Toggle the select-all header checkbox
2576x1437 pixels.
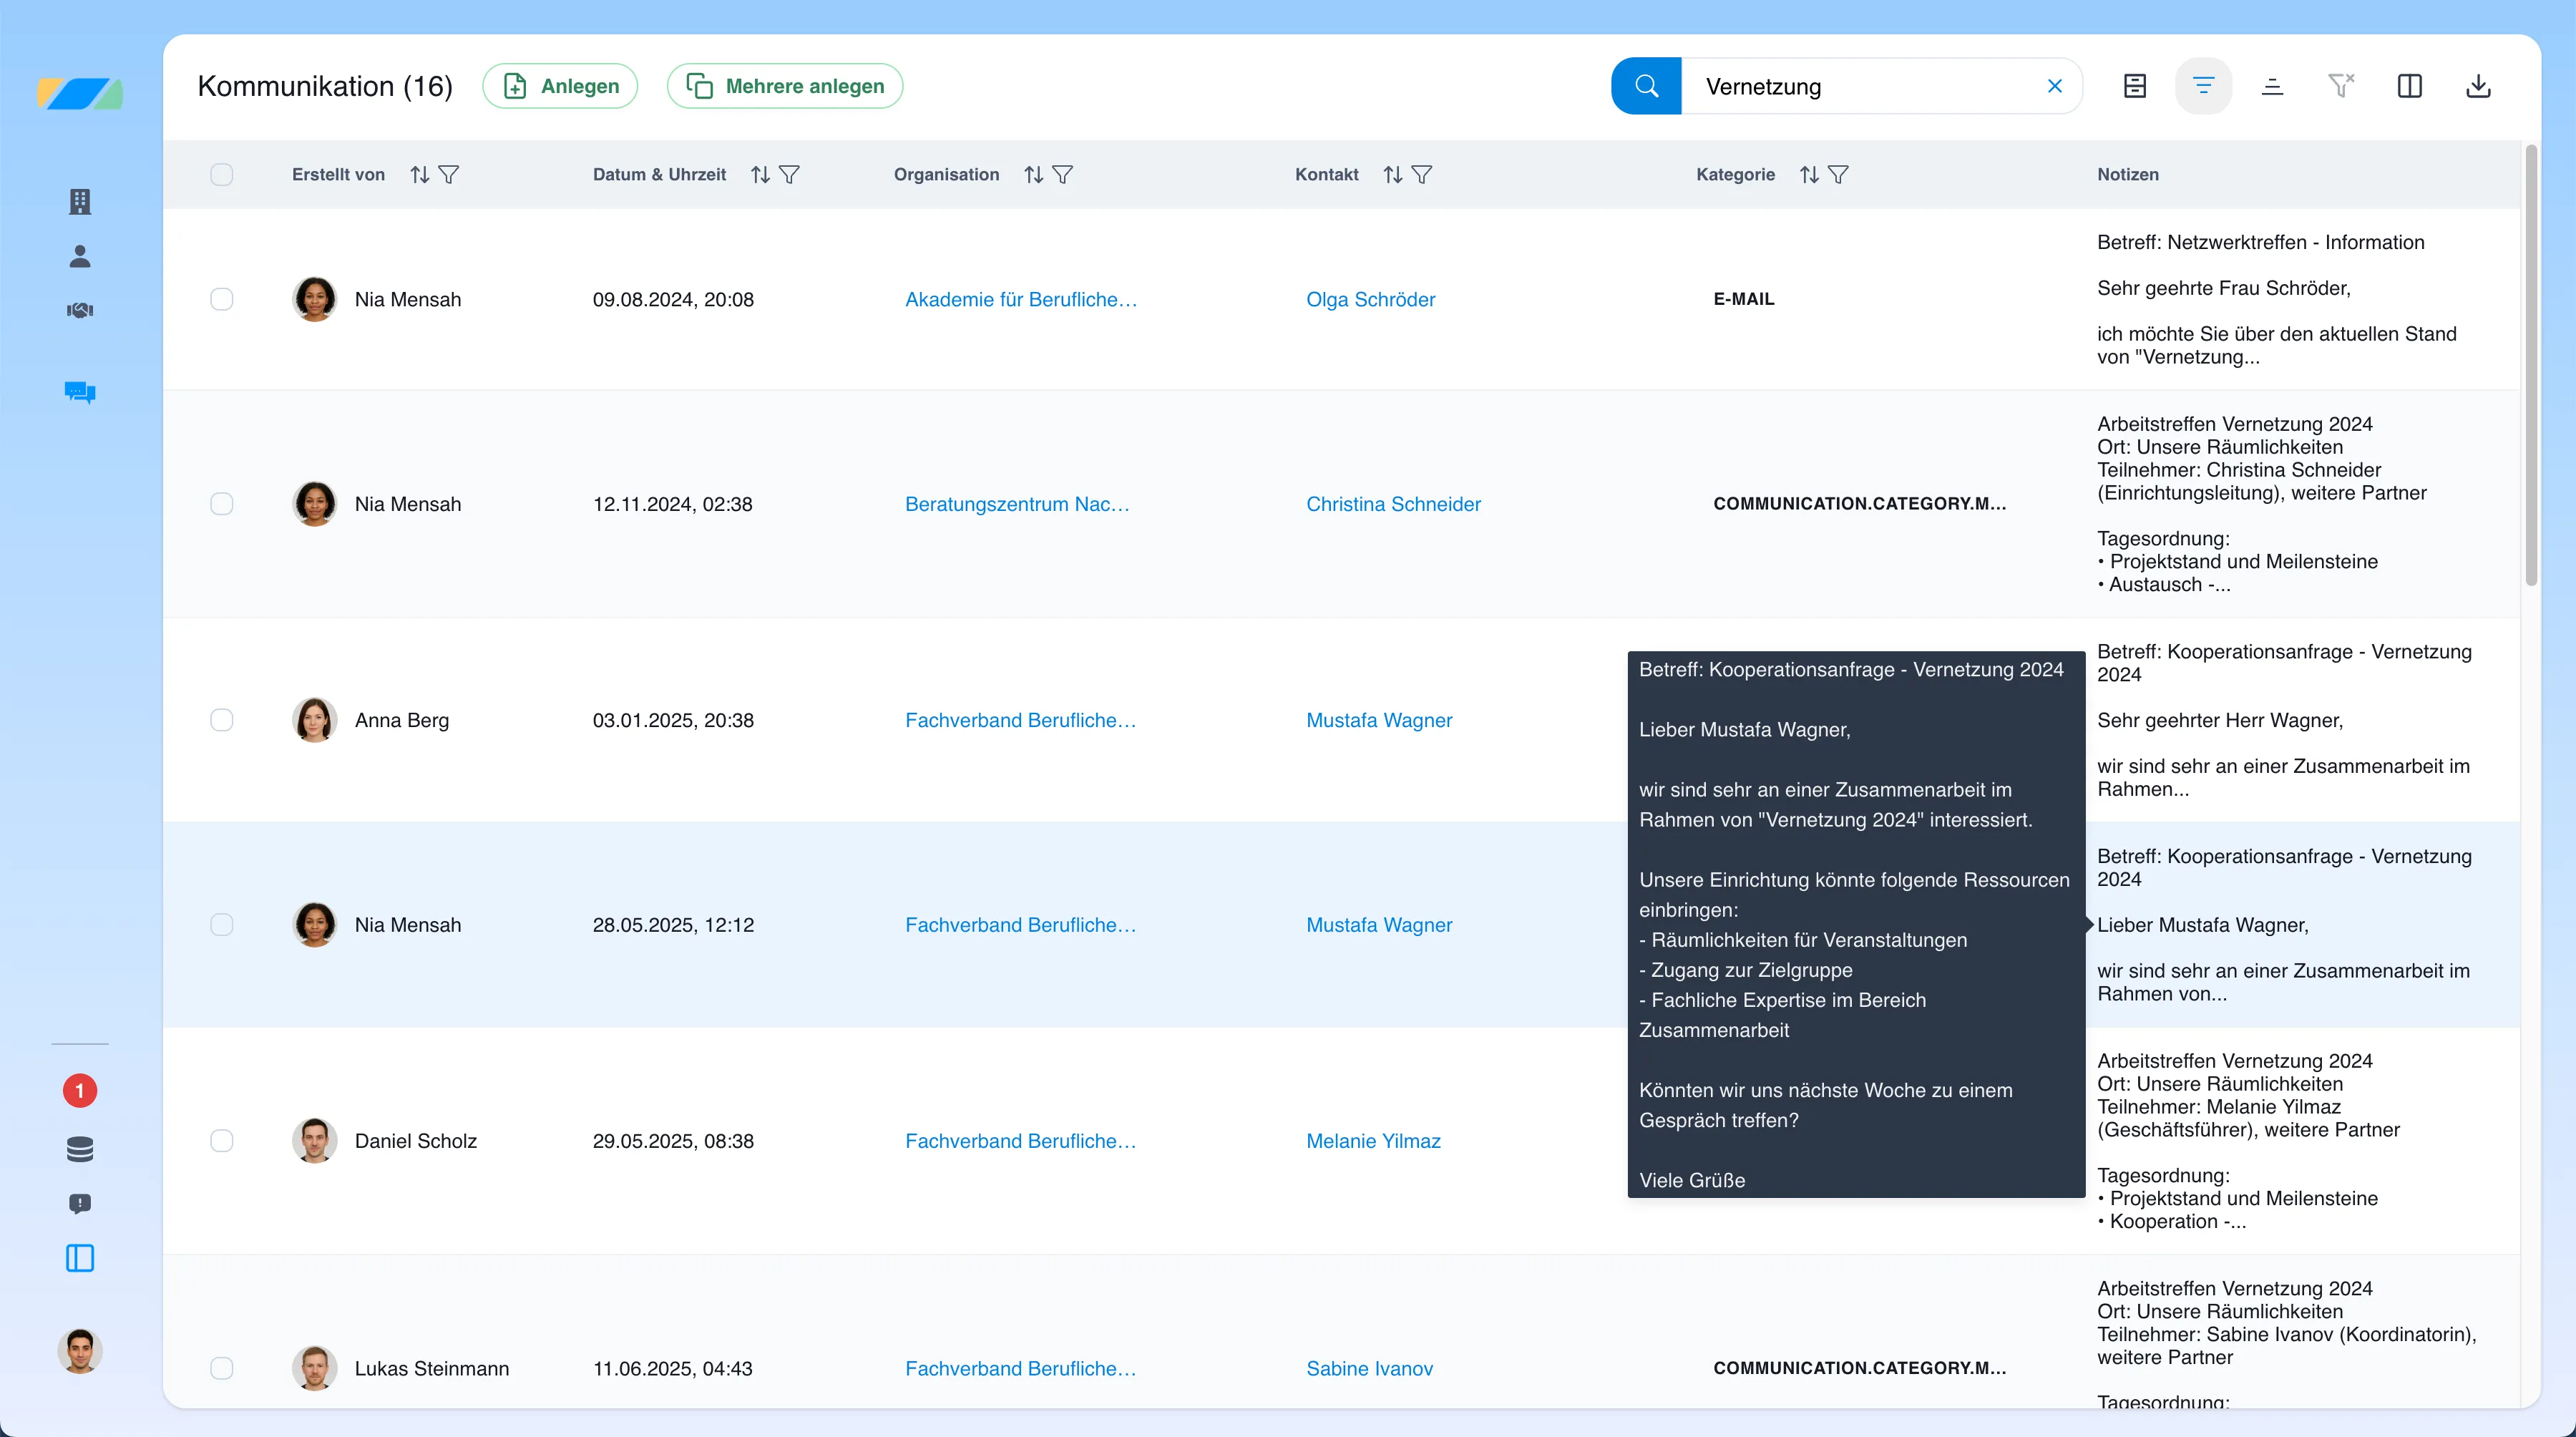point(222,174)
